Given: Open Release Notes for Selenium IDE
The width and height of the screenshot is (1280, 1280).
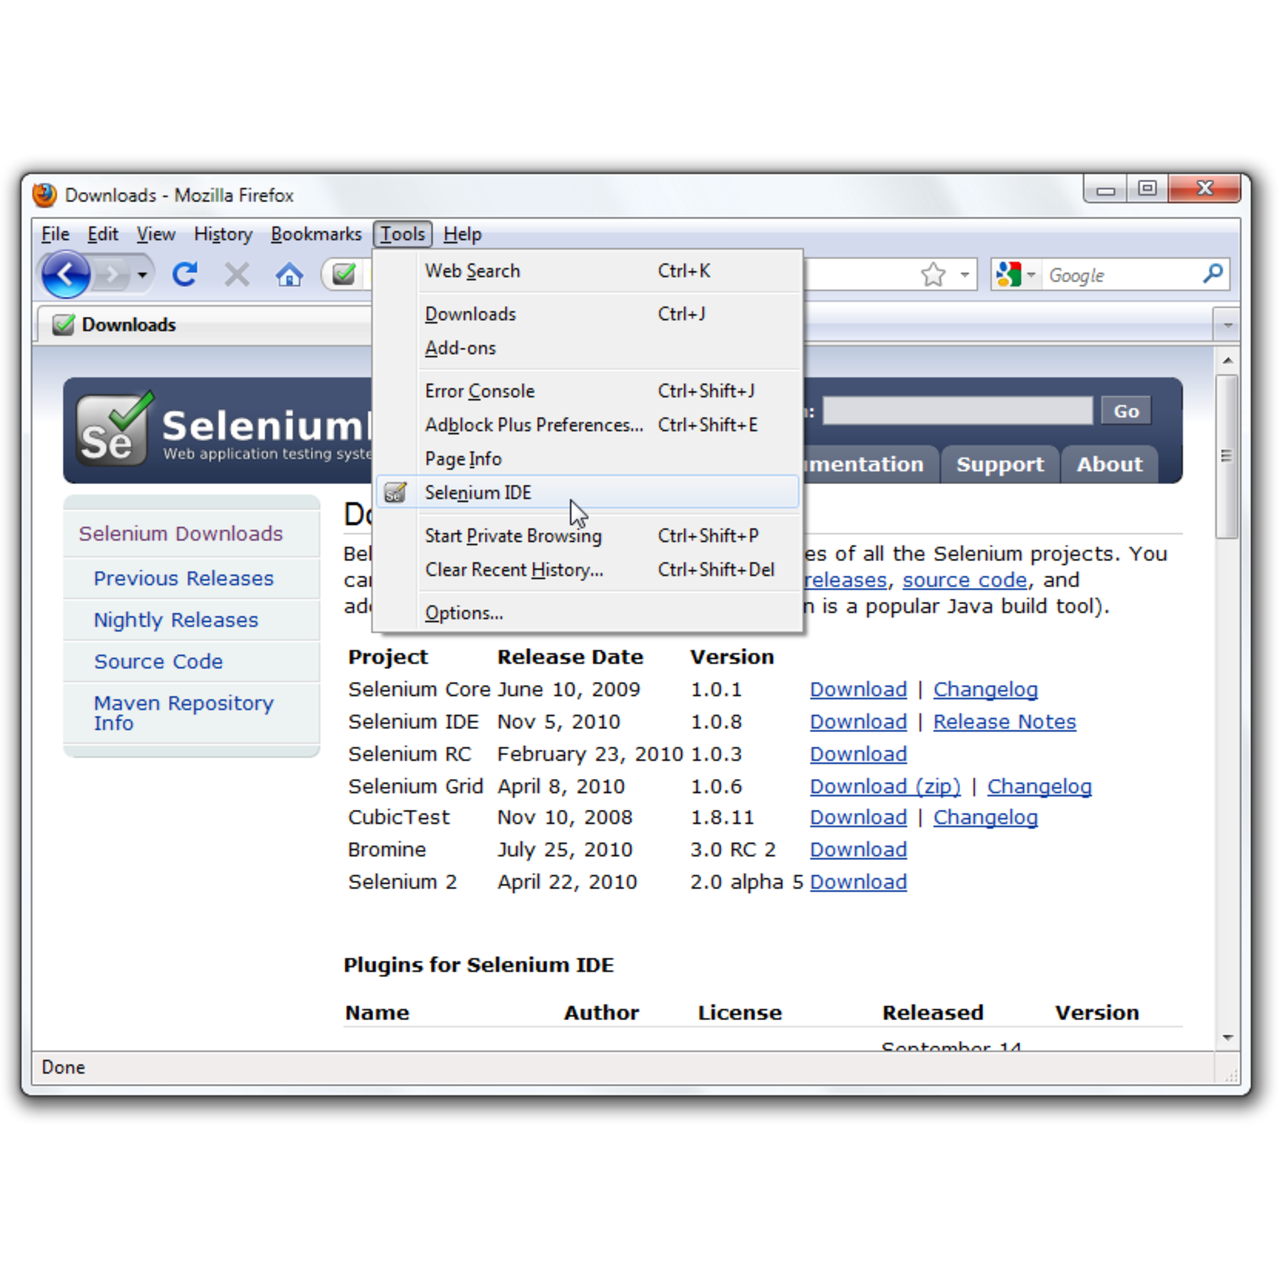Looking at the screenshot, I should tap(1004, 721).
